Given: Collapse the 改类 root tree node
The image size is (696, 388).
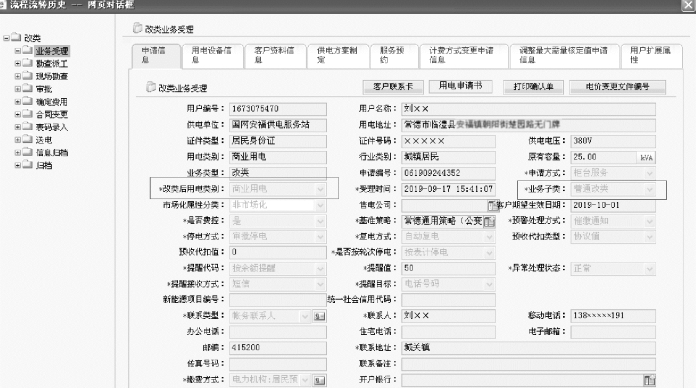Looking at the screenshot, I should (x=6, y=38).
